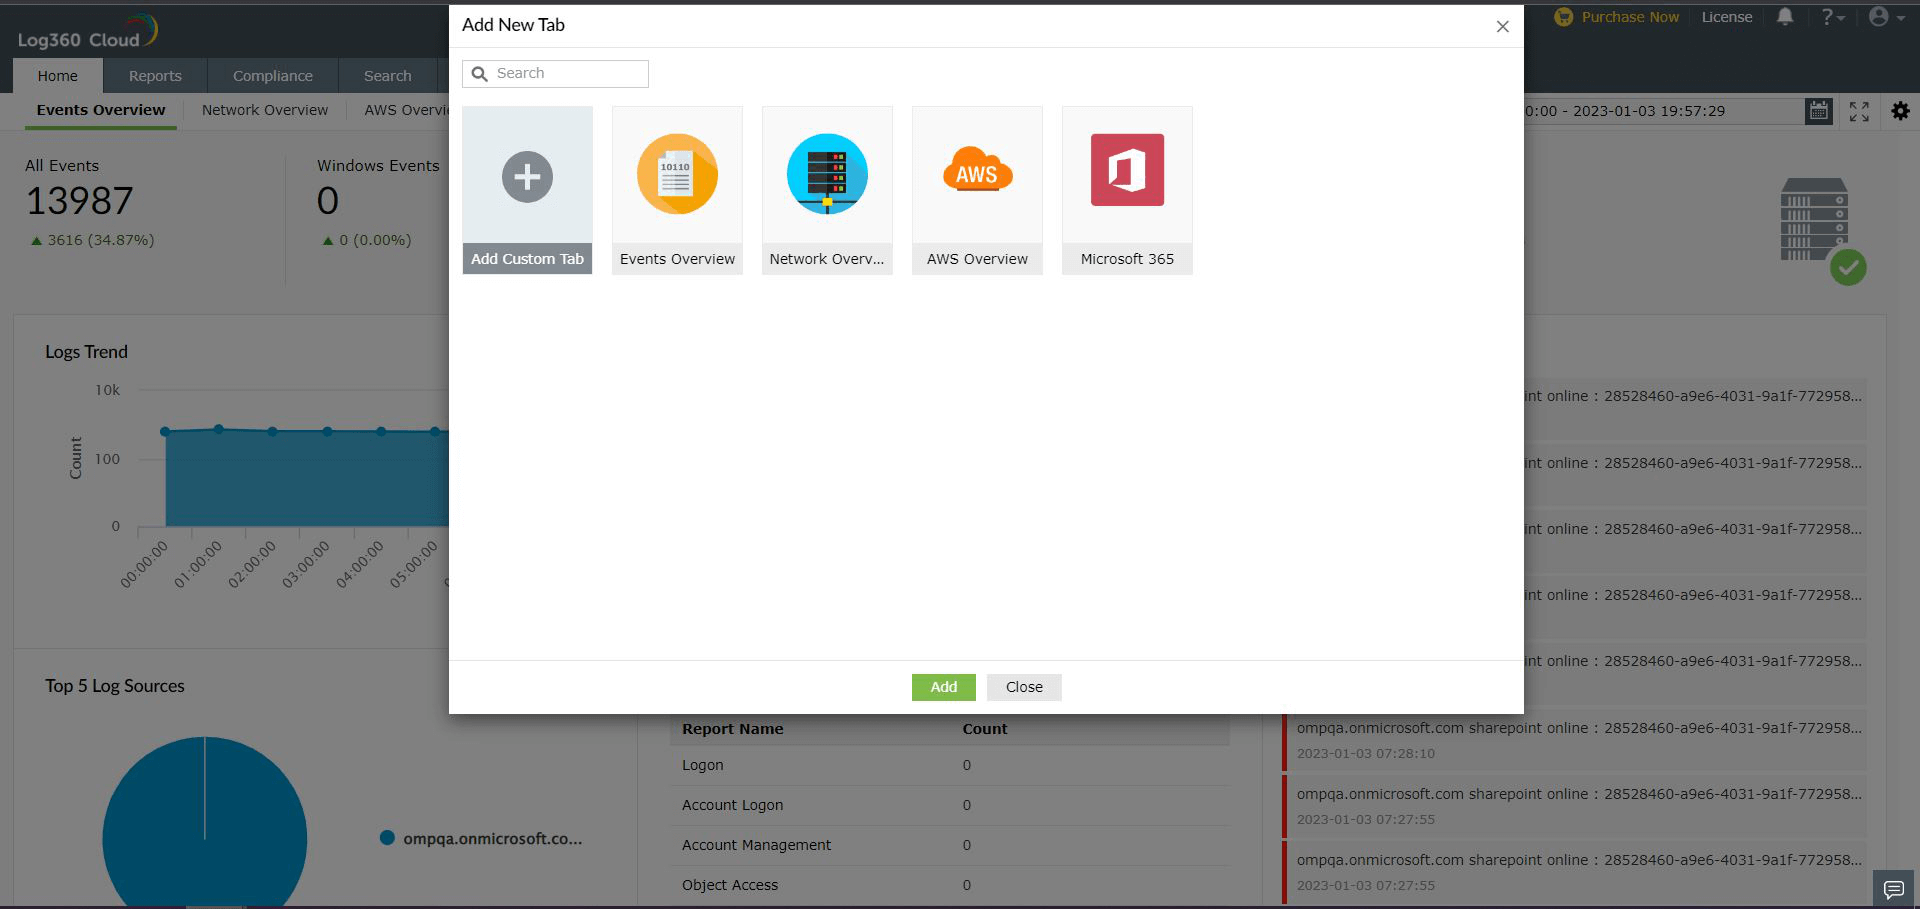Follow the Purchase Now link
The height and width of the screenshot is (909, 1920).
(x=1630, y=17)
